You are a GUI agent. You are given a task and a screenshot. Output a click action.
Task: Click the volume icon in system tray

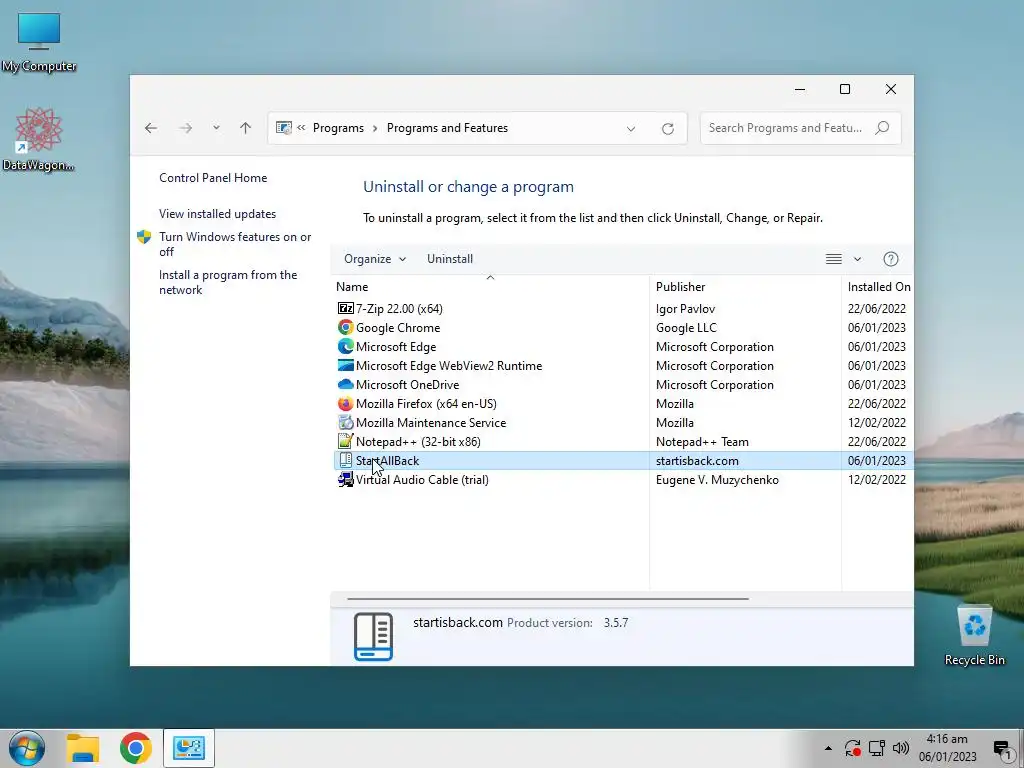tap(901, 748)
